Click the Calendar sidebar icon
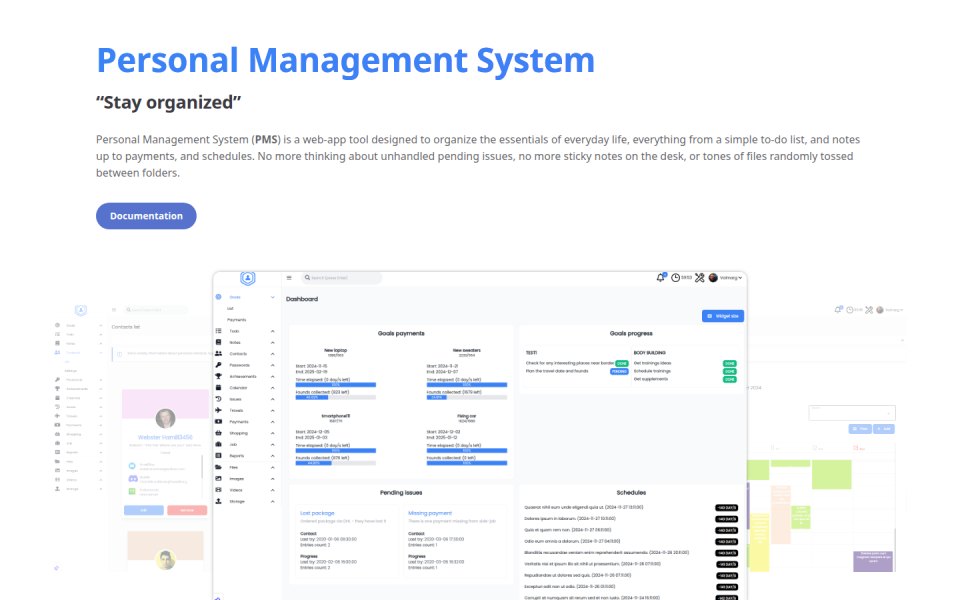 [218, 388]
